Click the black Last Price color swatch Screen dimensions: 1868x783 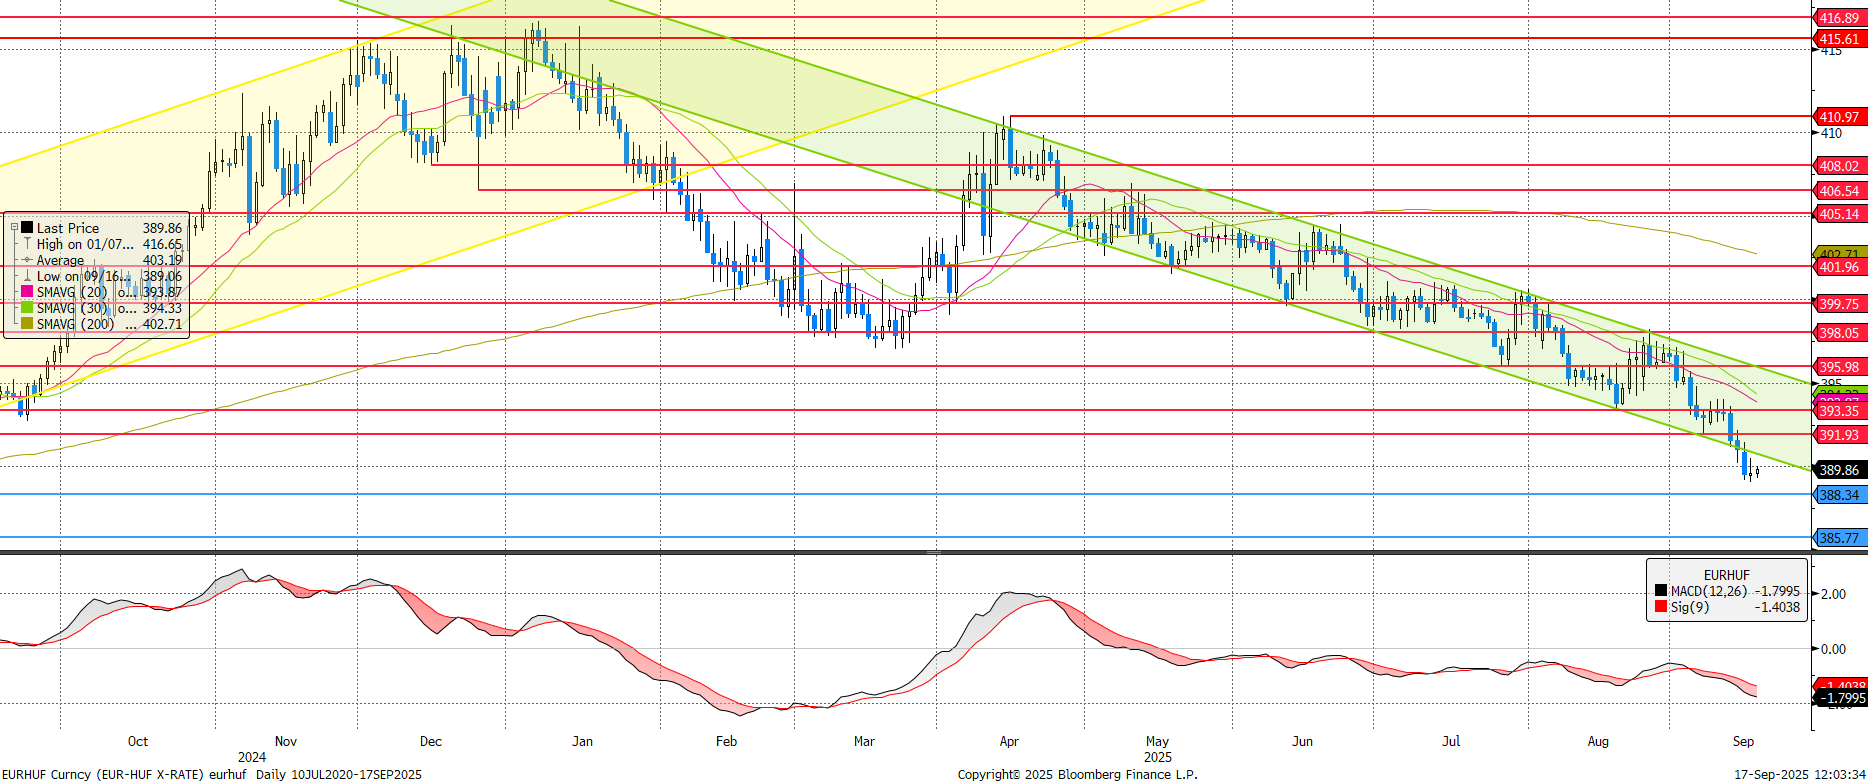(27, 228)
